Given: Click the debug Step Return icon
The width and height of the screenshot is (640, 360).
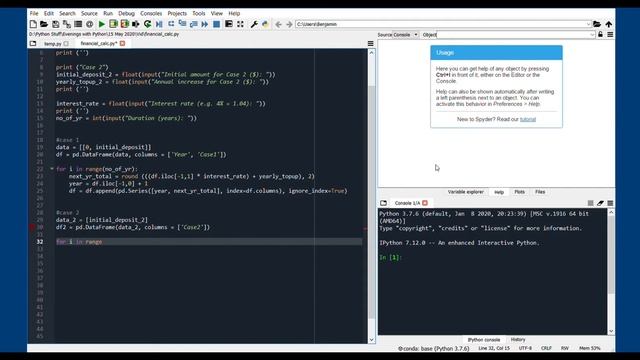Looking at the screenshot, I should click(x=193, y=24).
